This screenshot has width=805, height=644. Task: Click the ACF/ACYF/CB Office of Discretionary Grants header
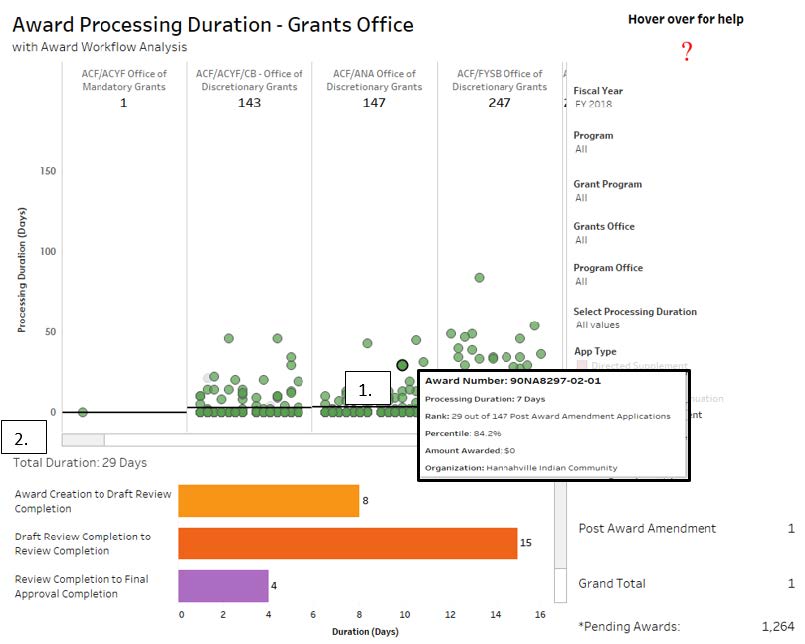(249, 80)
